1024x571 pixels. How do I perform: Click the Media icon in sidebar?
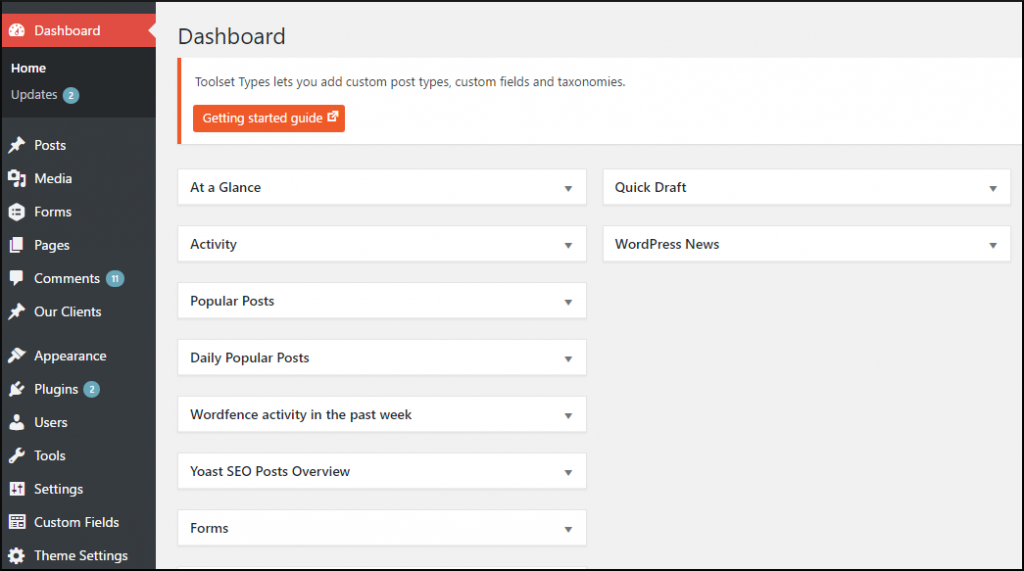click(x=16, y=178)
